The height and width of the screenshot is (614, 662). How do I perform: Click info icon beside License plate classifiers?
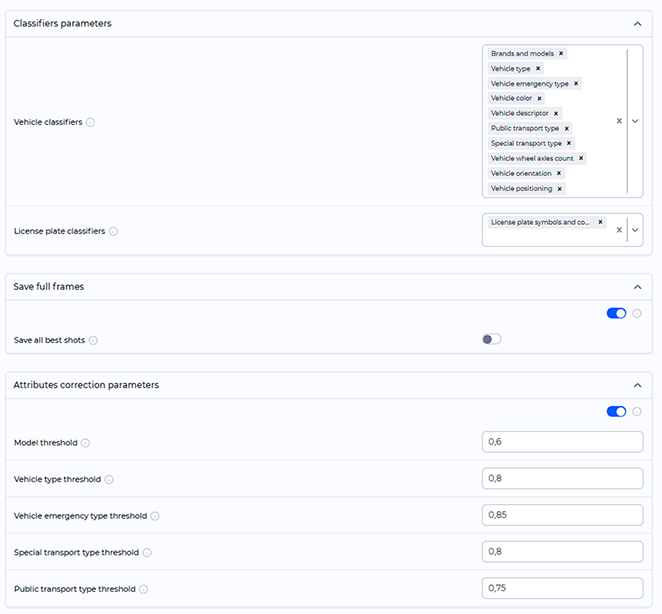[x=113, y=231]
